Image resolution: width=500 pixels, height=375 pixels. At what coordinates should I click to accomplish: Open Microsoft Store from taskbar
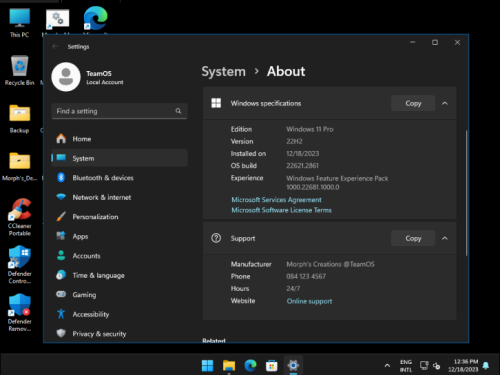[x=272, y=366]
